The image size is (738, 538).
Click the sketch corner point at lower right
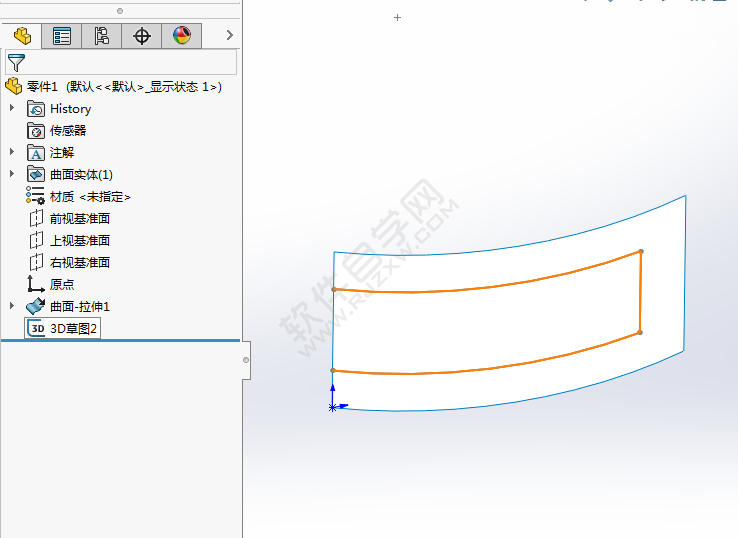tap(640, 332)
